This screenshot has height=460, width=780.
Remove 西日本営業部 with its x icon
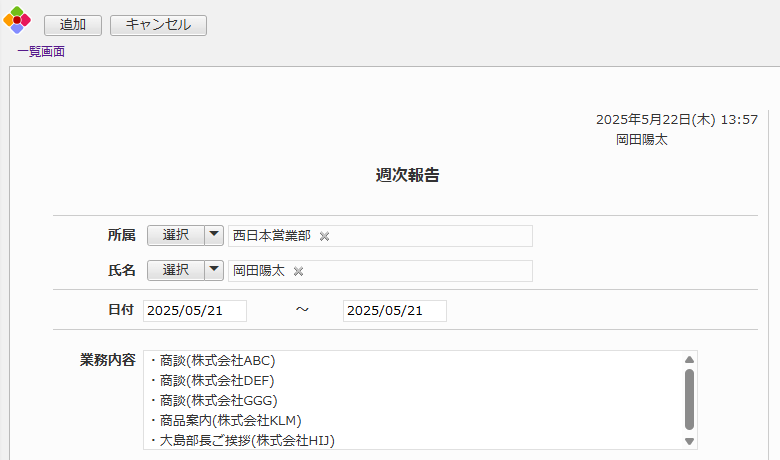coord(324,236)
